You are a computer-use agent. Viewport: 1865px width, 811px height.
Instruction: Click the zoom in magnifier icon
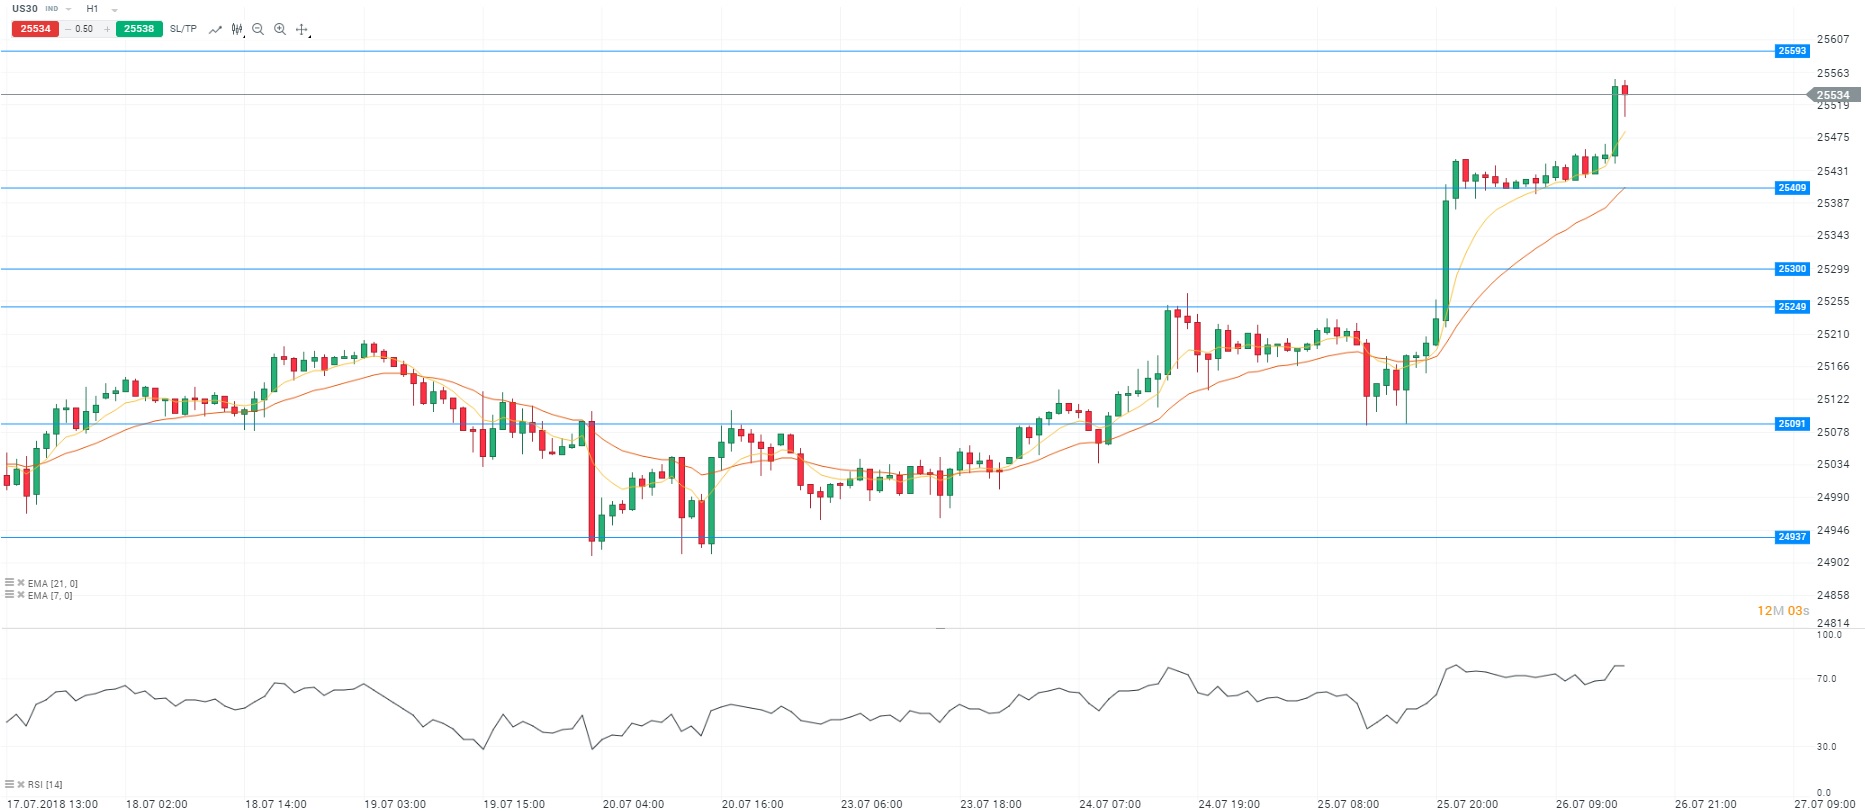pos(280,29)
